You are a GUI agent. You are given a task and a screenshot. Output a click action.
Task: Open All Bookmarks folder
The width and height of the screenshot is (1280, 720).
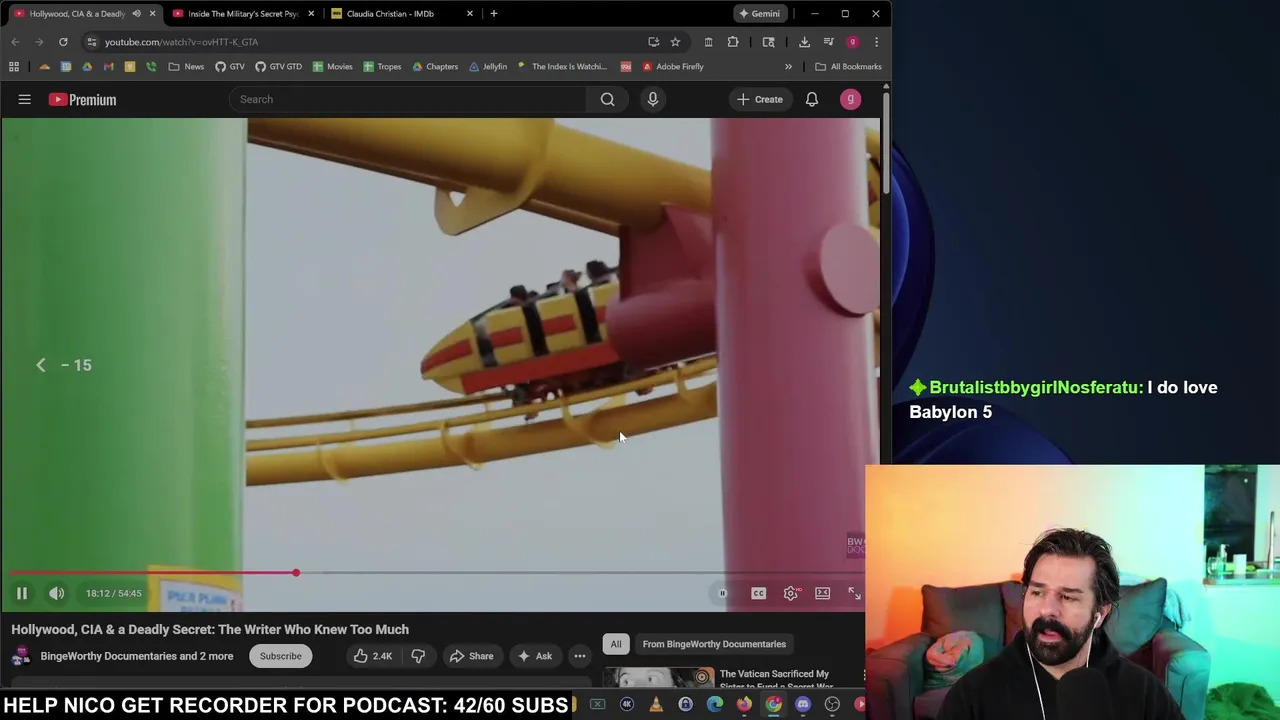tap(848, 67)
